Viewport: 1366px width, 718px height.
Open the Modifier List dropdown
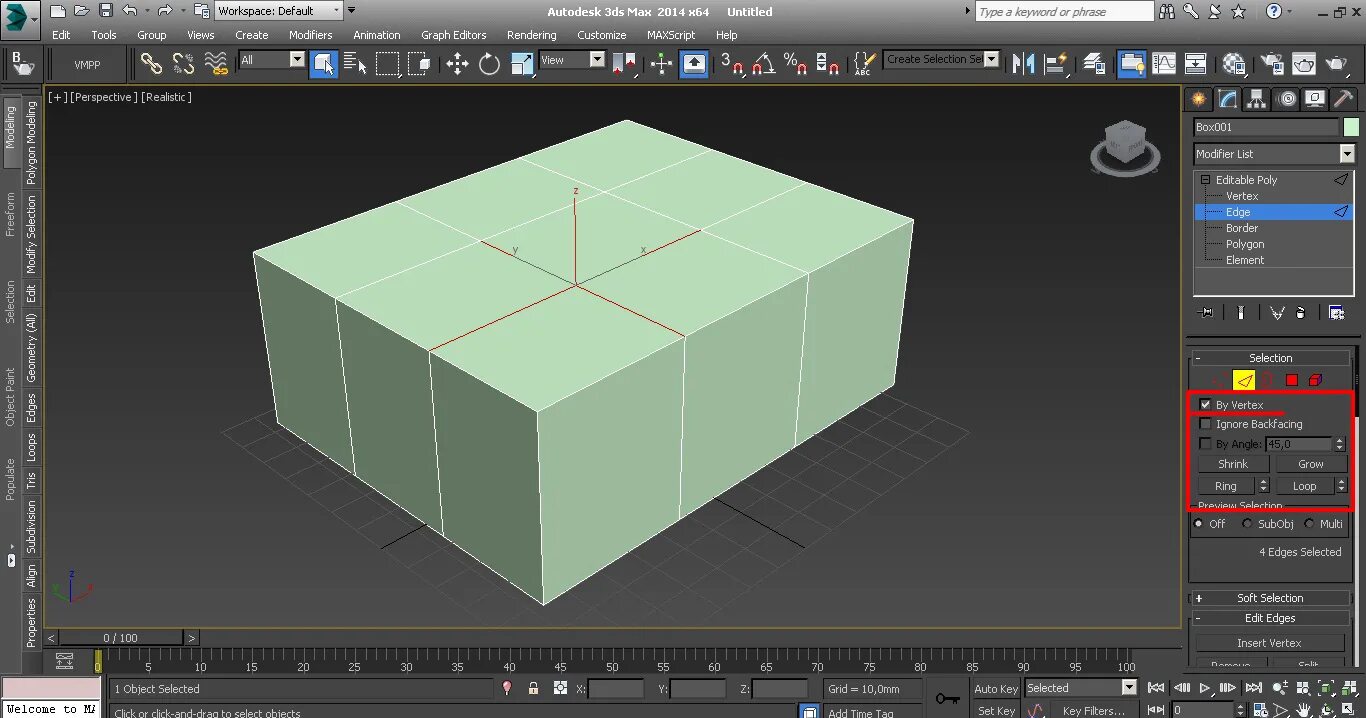(1274, 154)
